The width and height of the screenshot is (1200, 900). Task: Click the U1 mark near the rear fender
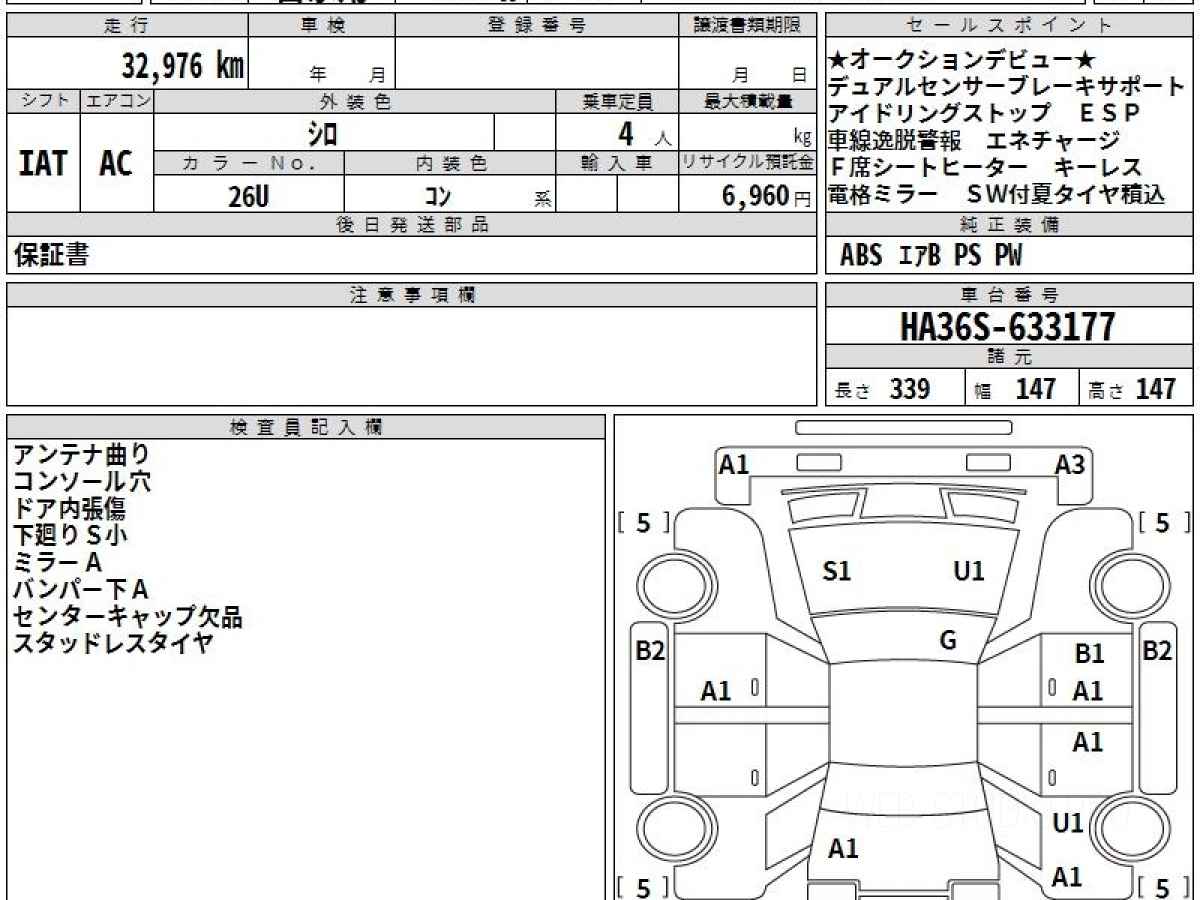(x=1069, y=823)
